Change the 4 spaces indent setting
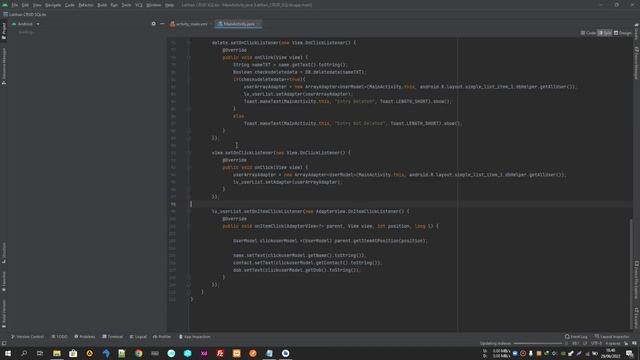The height and width of the screenshot is (360, 640). (613, 343)
